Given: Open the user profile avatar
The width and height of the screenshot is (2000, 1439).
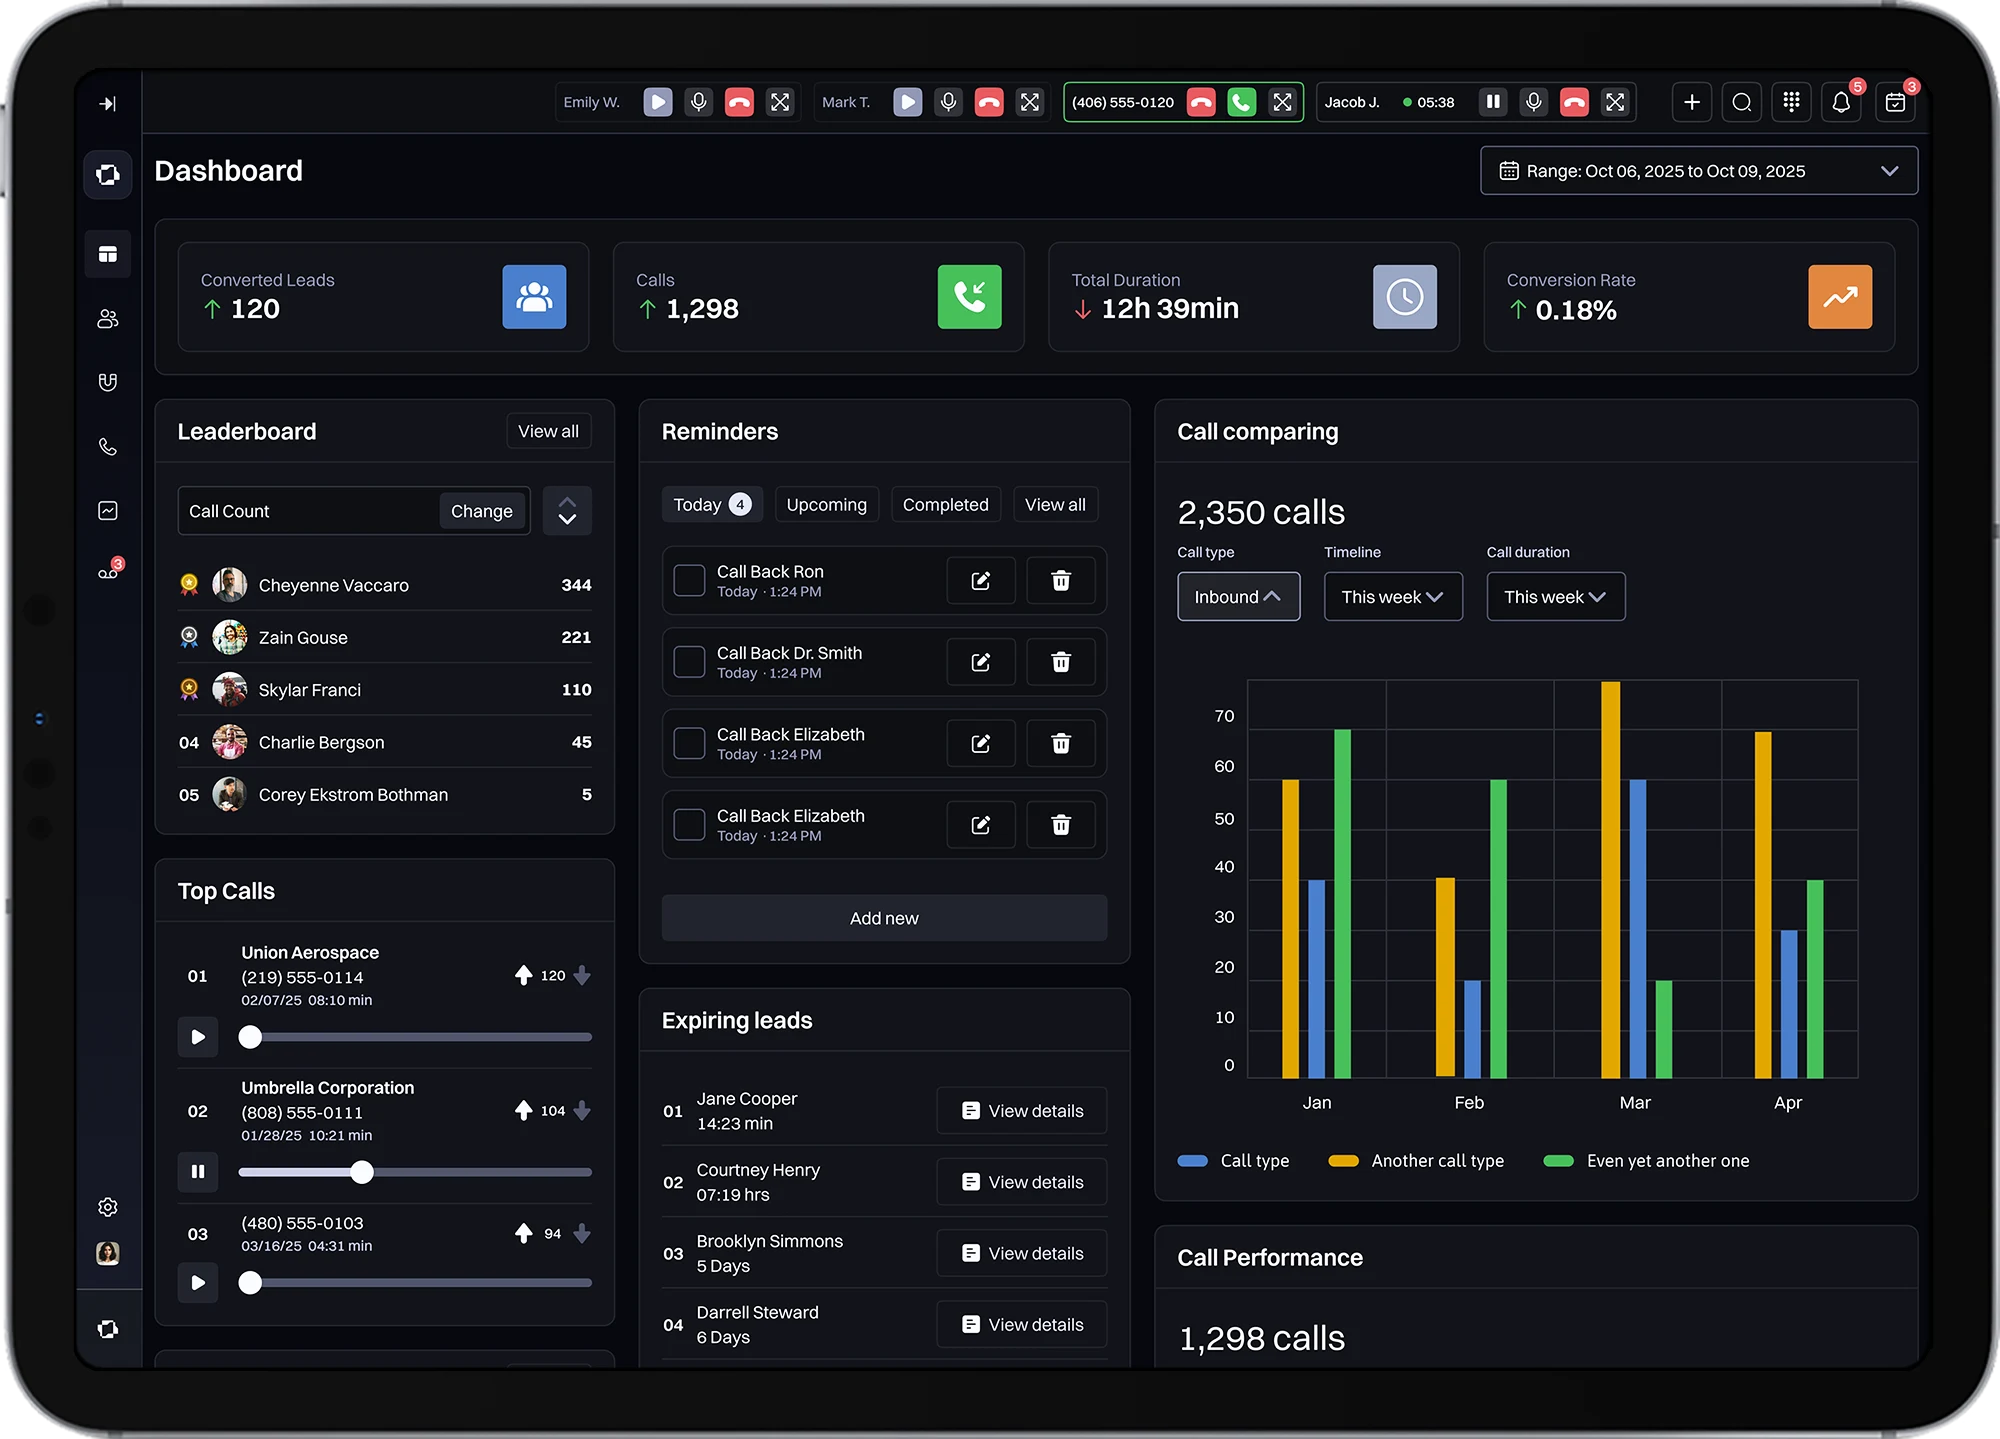Looking at the screenshot, I should tap(108, 1253).
